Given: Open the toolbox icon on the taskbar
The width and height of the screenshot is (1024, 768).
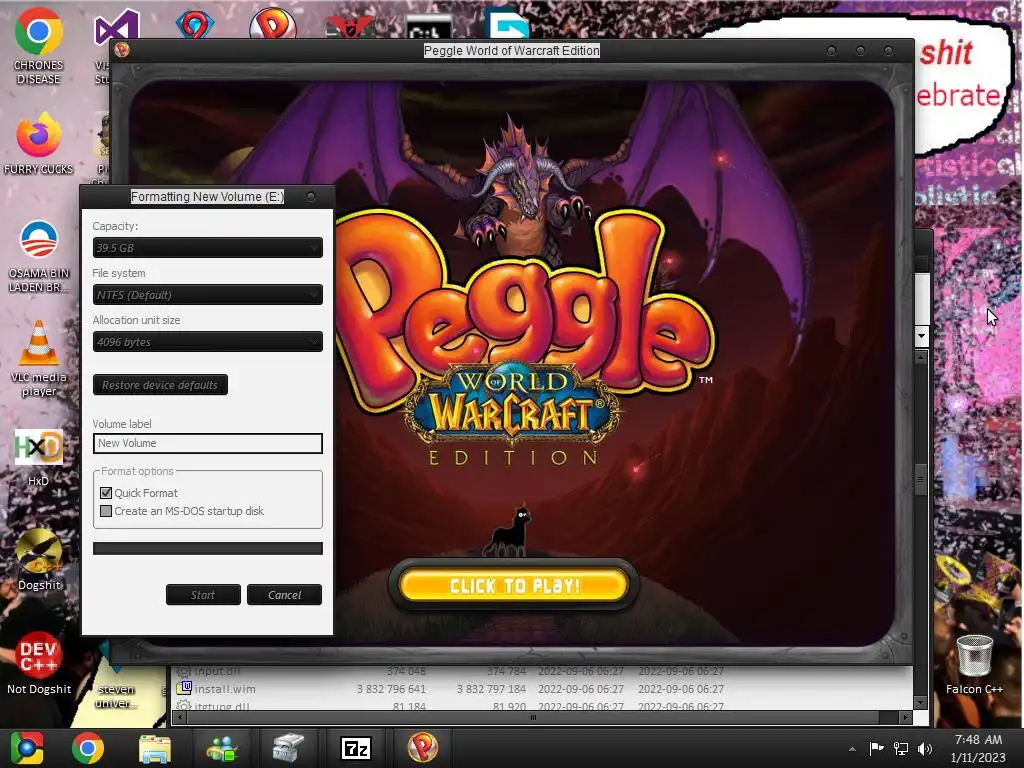Looking at the screenshot, I should pyautogui.click(x=288, y=748).
